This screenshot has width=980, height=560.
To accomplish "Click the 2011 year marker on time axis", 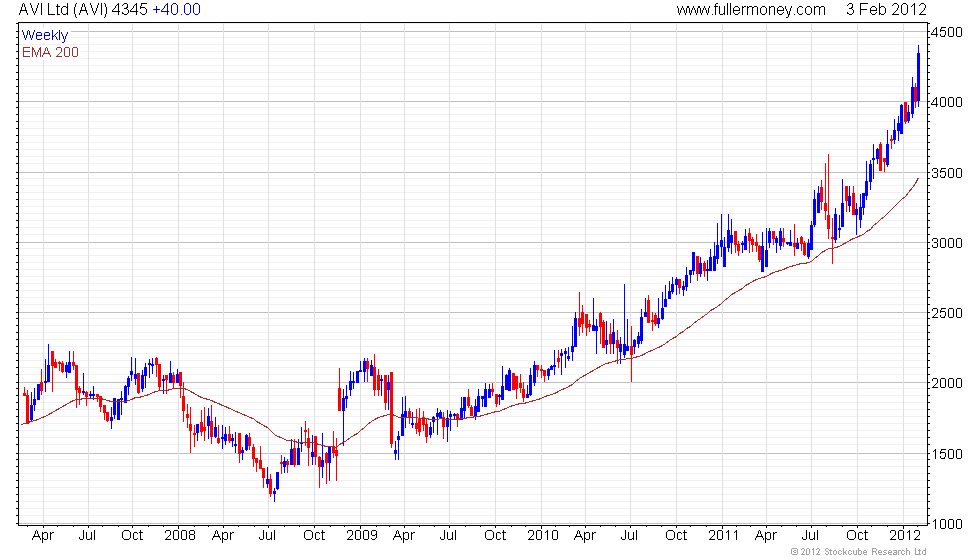I will coord(722,535).
